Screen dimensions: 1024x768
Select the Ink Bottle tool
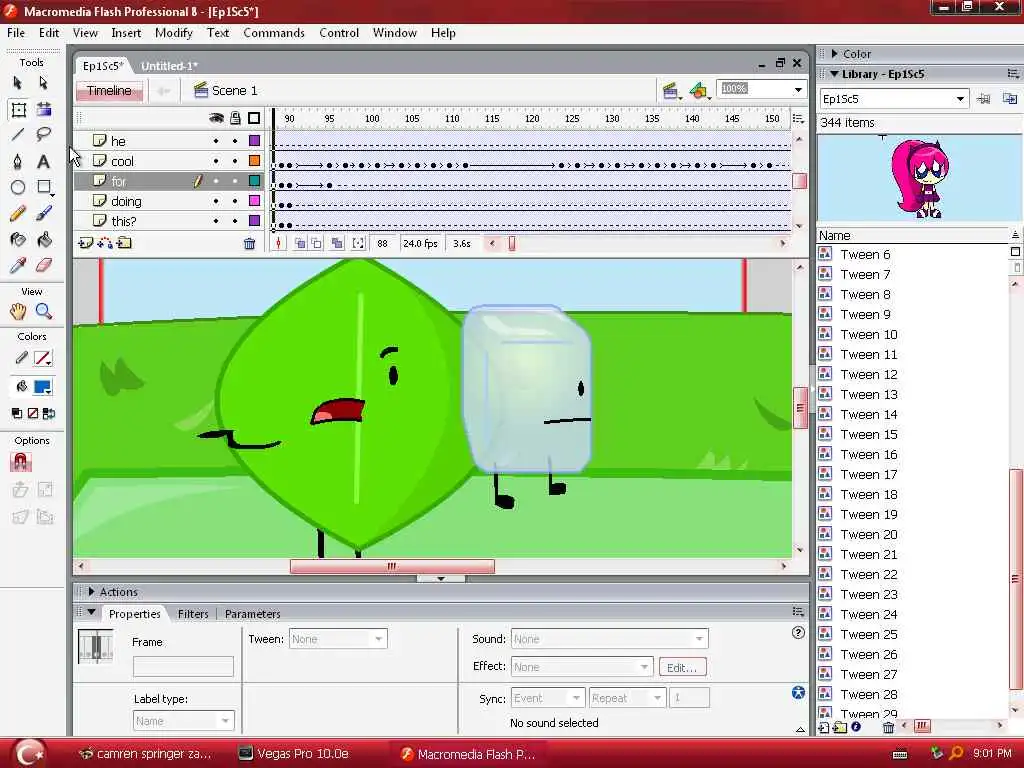click(x=18, y=240)
